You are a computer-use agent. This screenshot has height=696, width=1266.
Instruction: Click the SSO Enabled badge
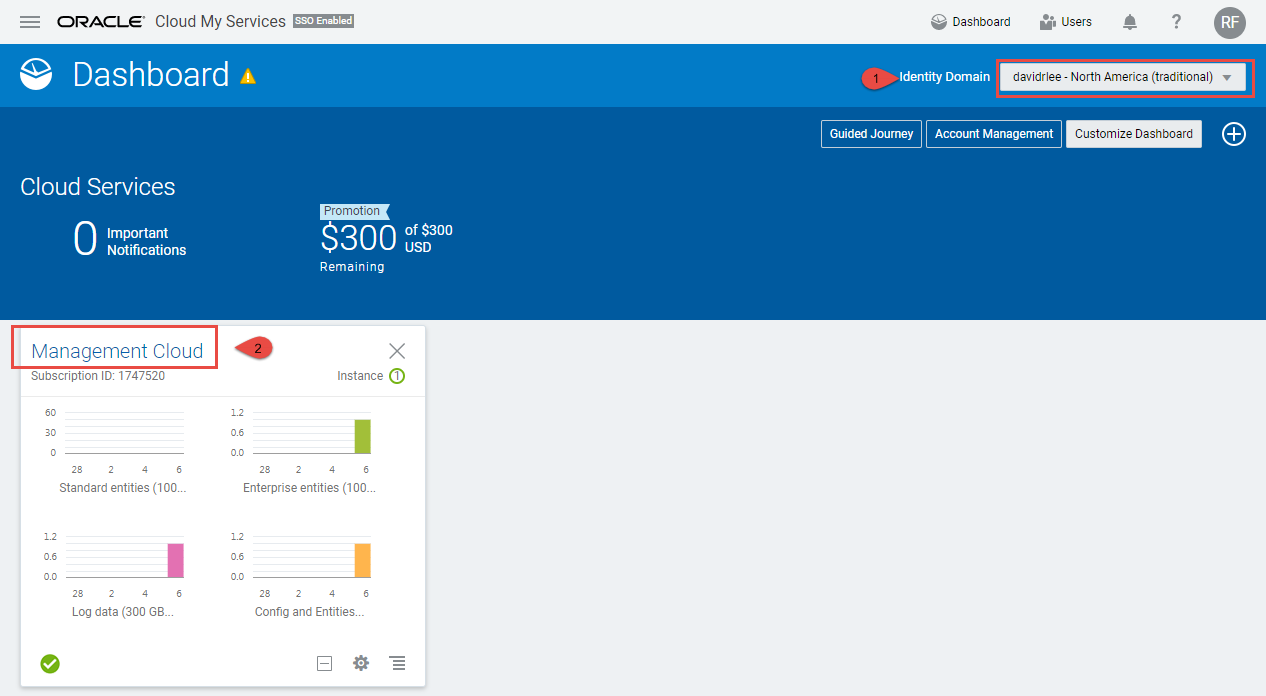(x=323, y=21)
